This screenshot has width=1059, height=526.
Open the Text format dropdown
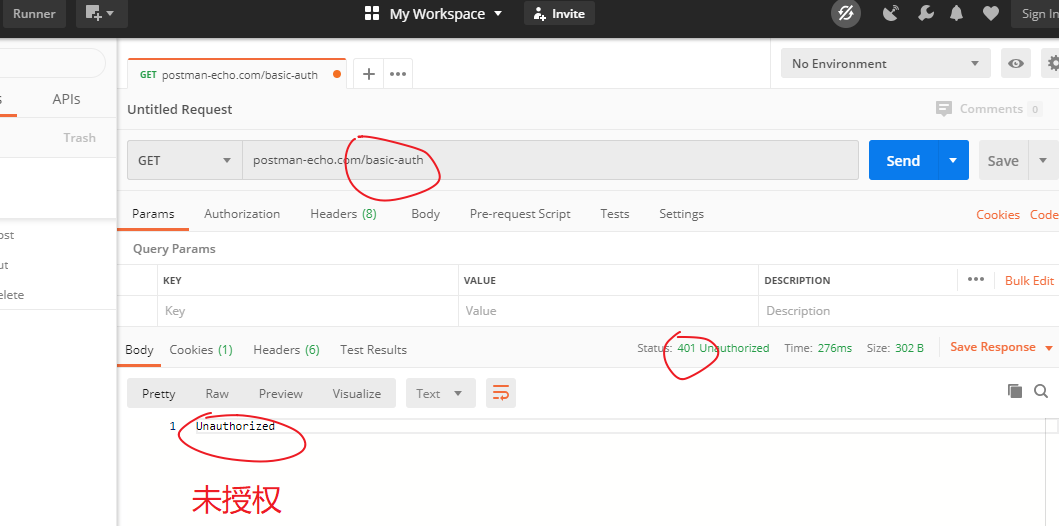(440, 393)
